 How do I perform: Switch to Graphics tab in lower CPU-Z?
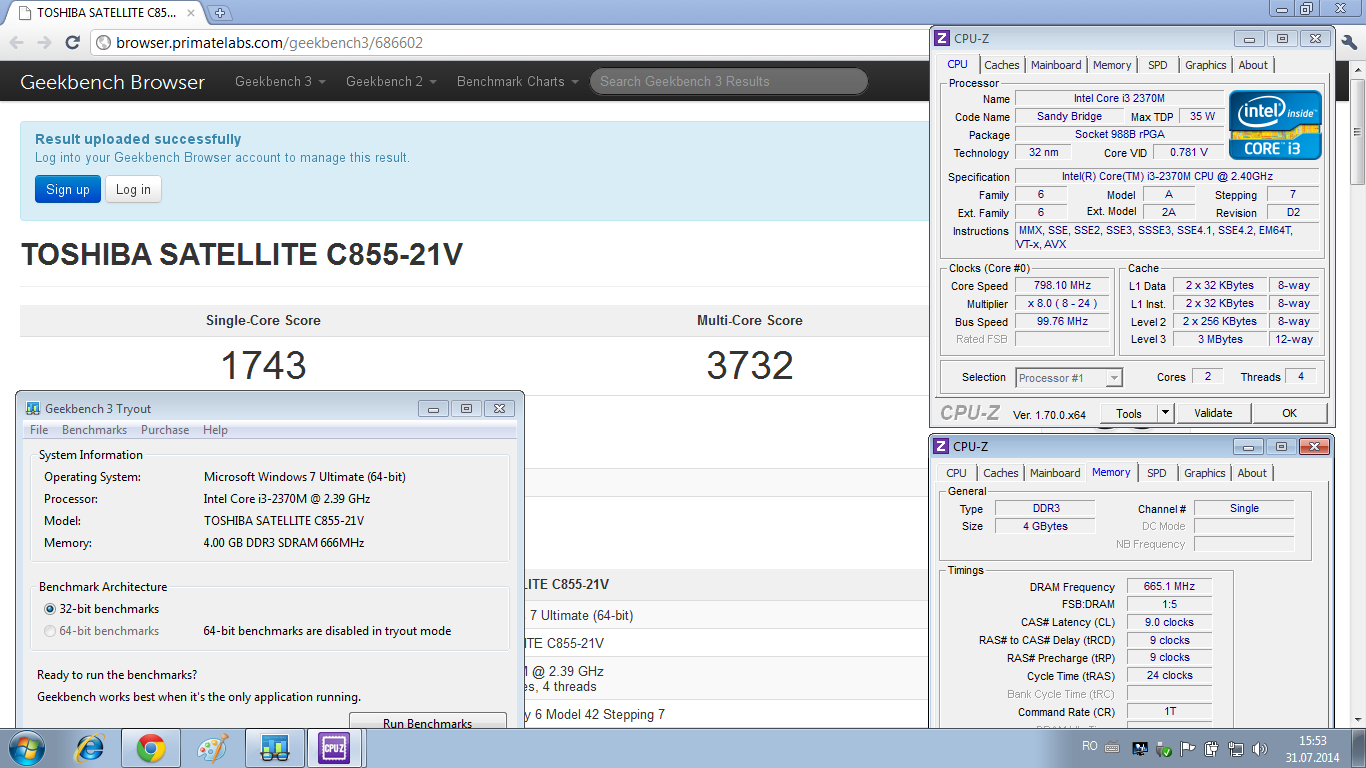(1204, 473)
